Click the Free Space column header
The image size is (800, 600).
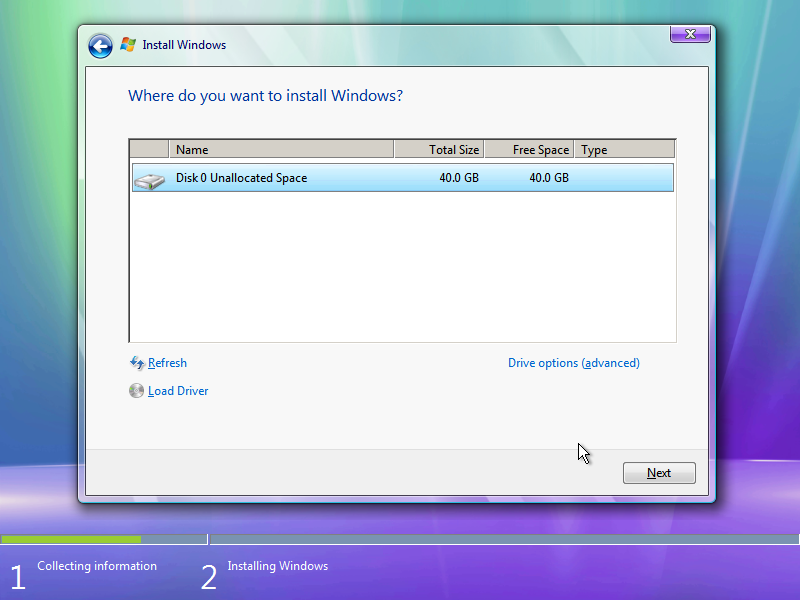click(541, 149)
